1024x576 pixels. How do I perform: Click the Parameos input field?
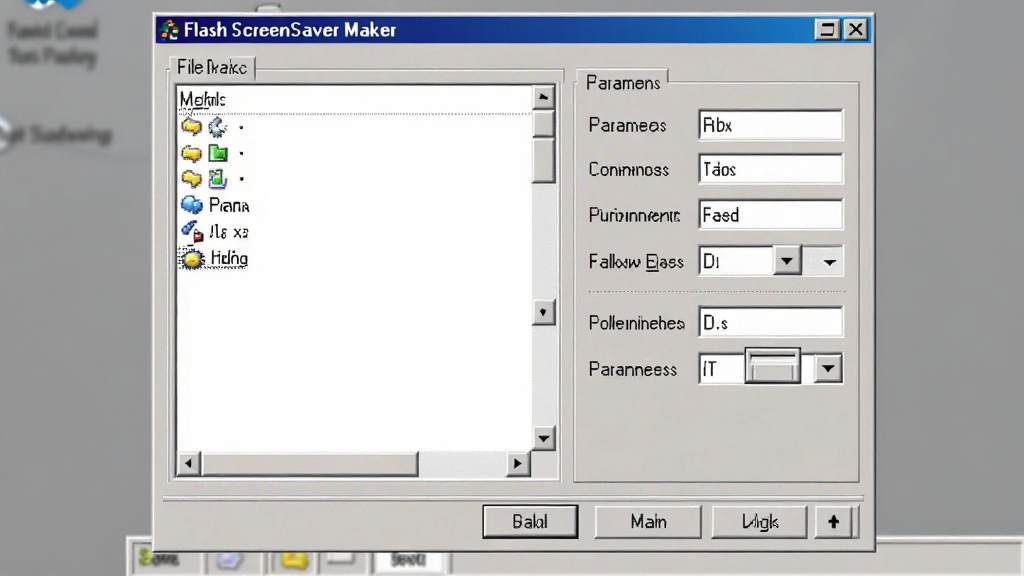coord(771,125)
